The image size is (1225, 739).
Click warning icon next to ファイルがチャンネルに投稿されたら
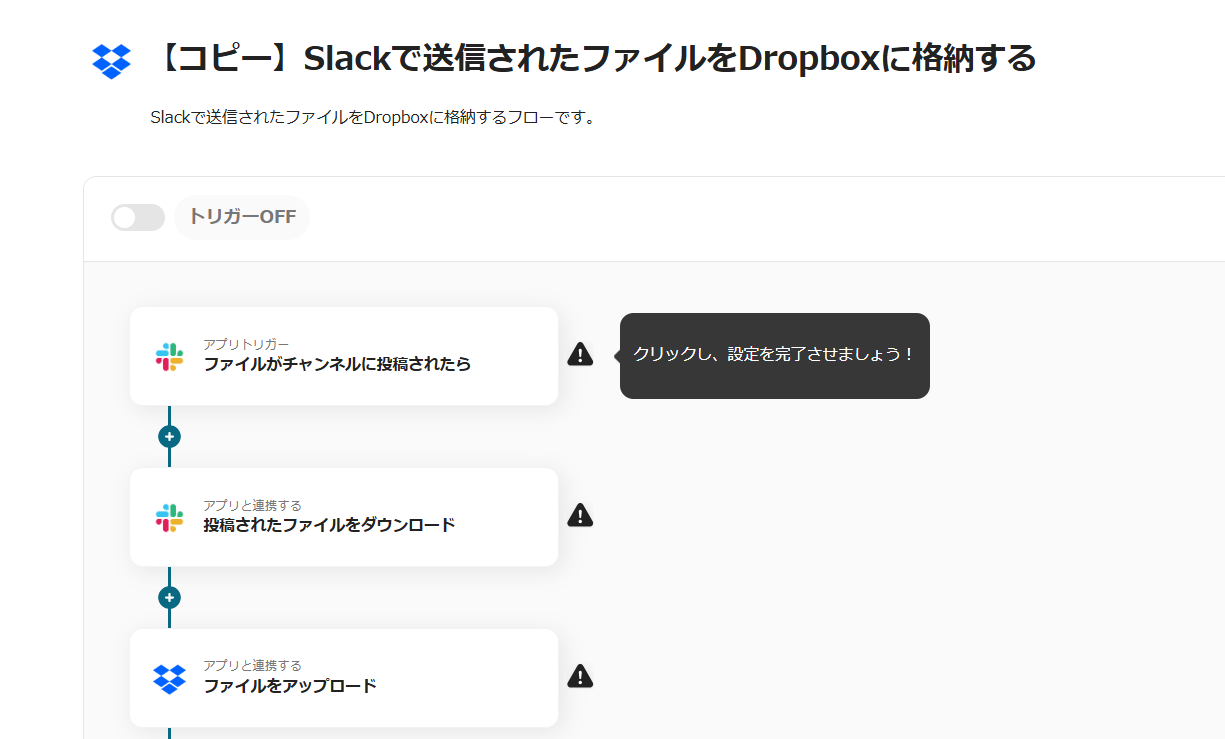580,354
